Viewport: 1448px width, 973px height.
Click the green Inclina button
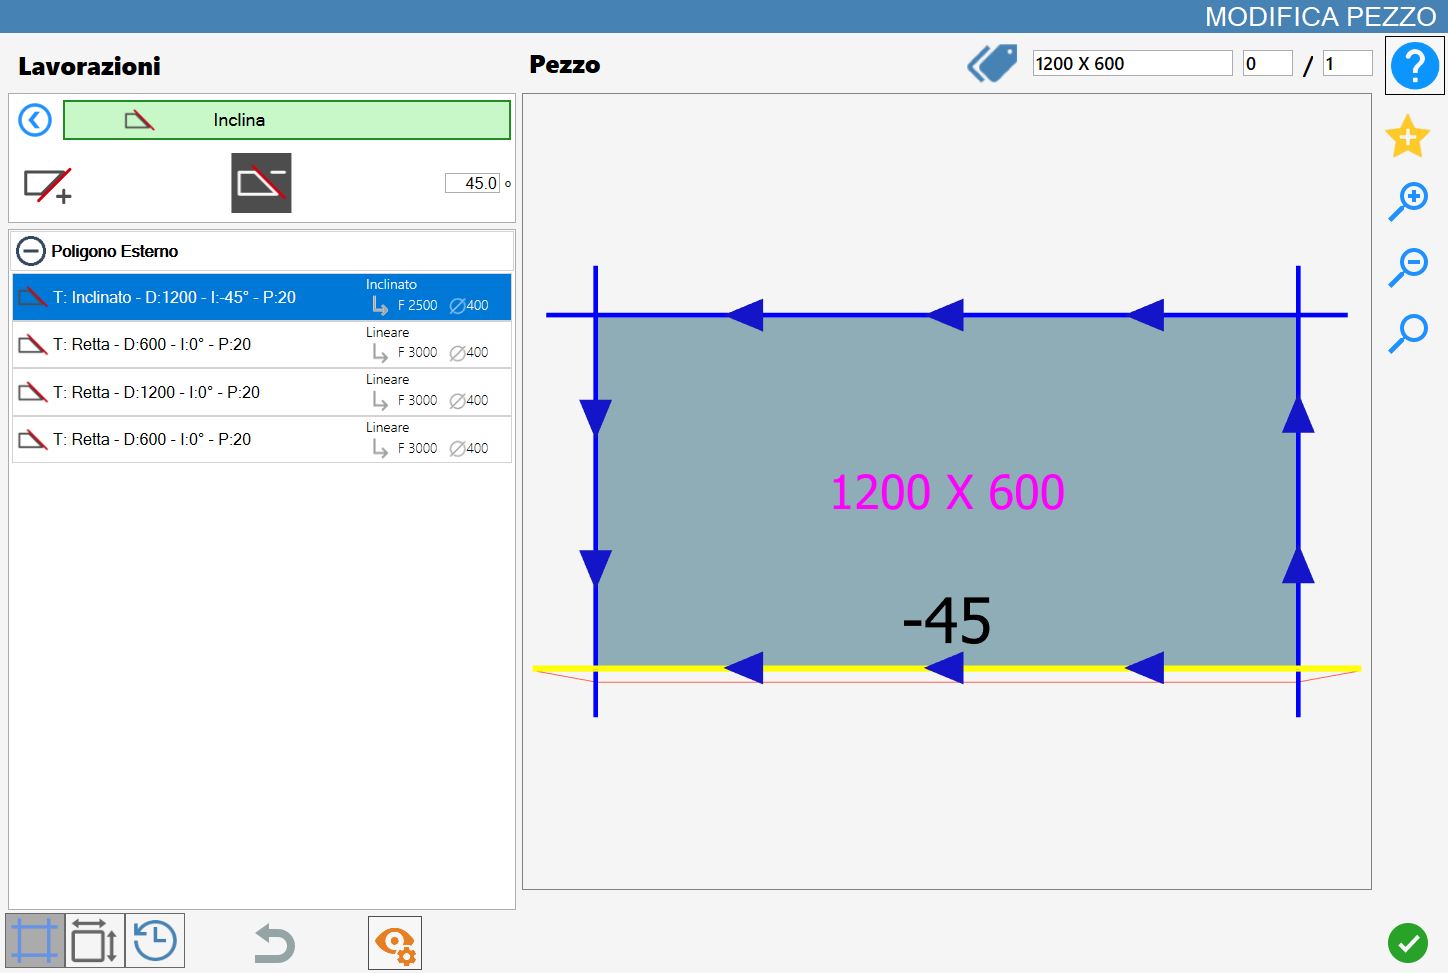tap(287, 120)
